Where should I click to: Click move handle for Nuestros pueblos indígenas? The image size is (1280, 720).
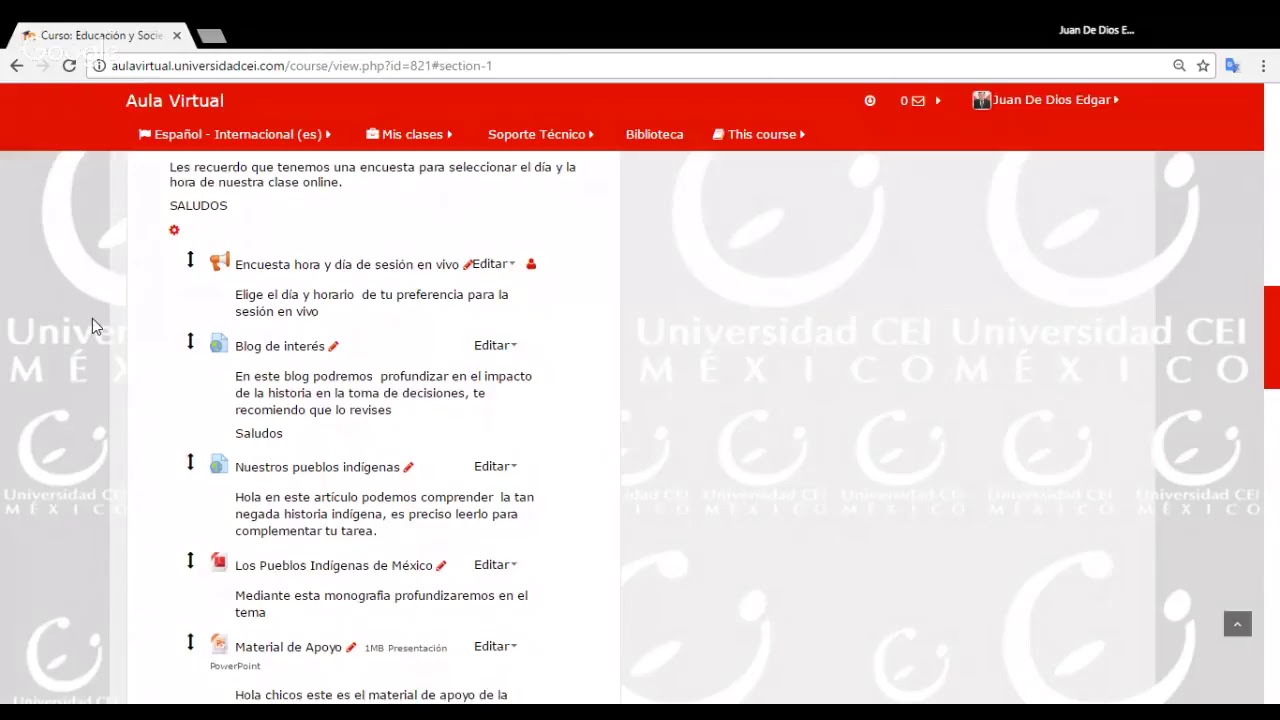(x=190, y=462)
